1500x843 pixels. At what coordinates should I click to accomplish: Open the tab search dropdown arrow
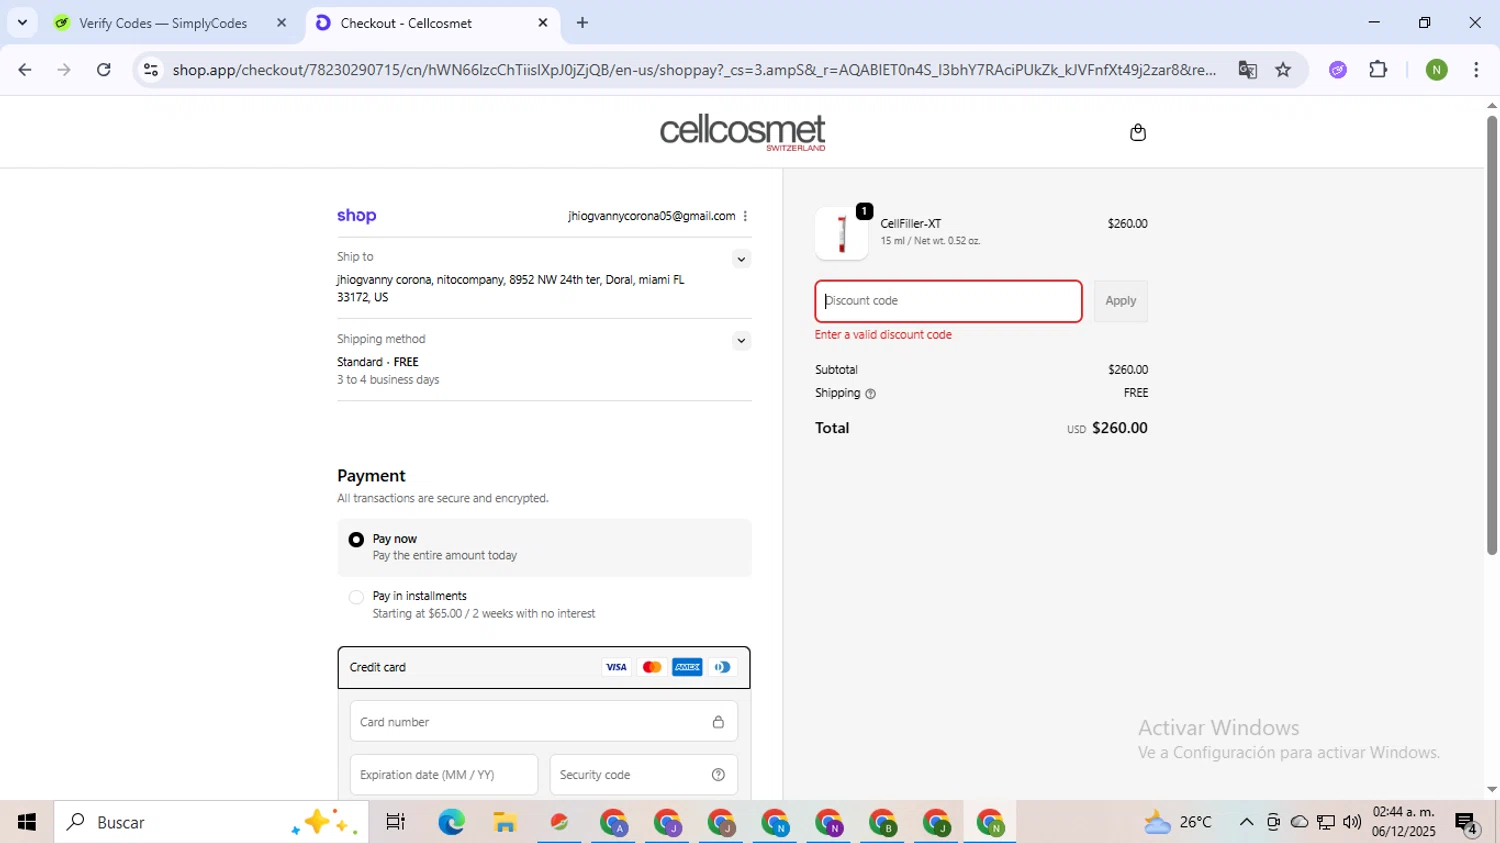tap(22, 22)
